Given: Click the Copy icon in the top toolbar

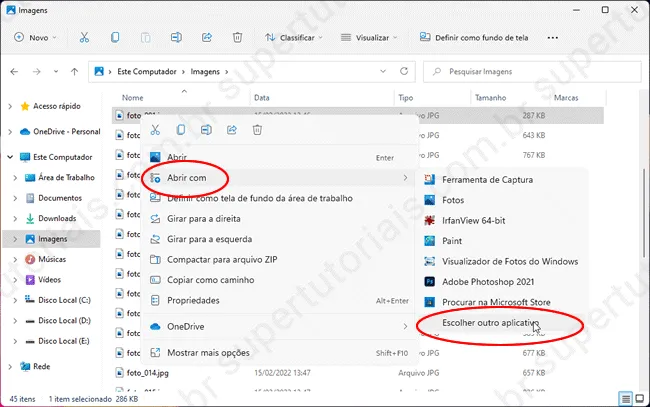Looking at the screenshot, I should [x=115, y=38].
